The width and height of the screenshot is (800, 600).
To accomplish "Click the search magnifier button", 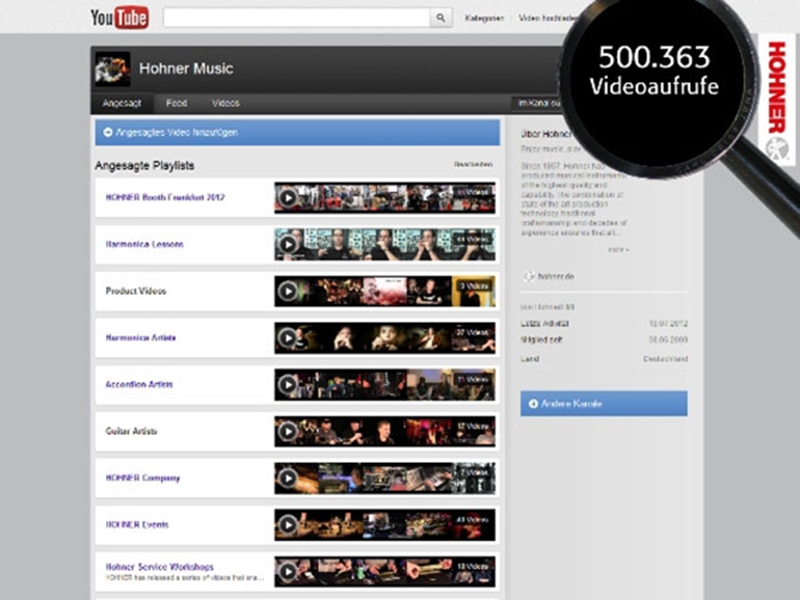I will [441, 18].
